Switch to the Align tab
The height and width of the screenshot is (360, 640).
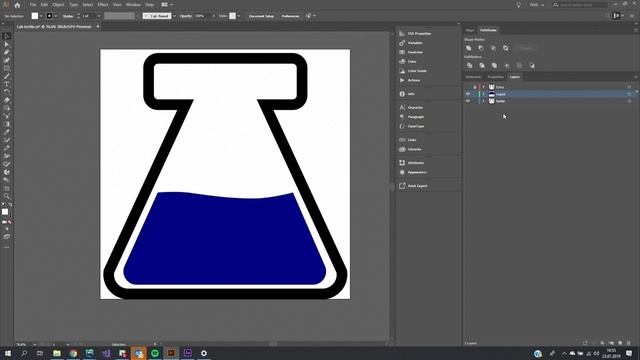470,30
